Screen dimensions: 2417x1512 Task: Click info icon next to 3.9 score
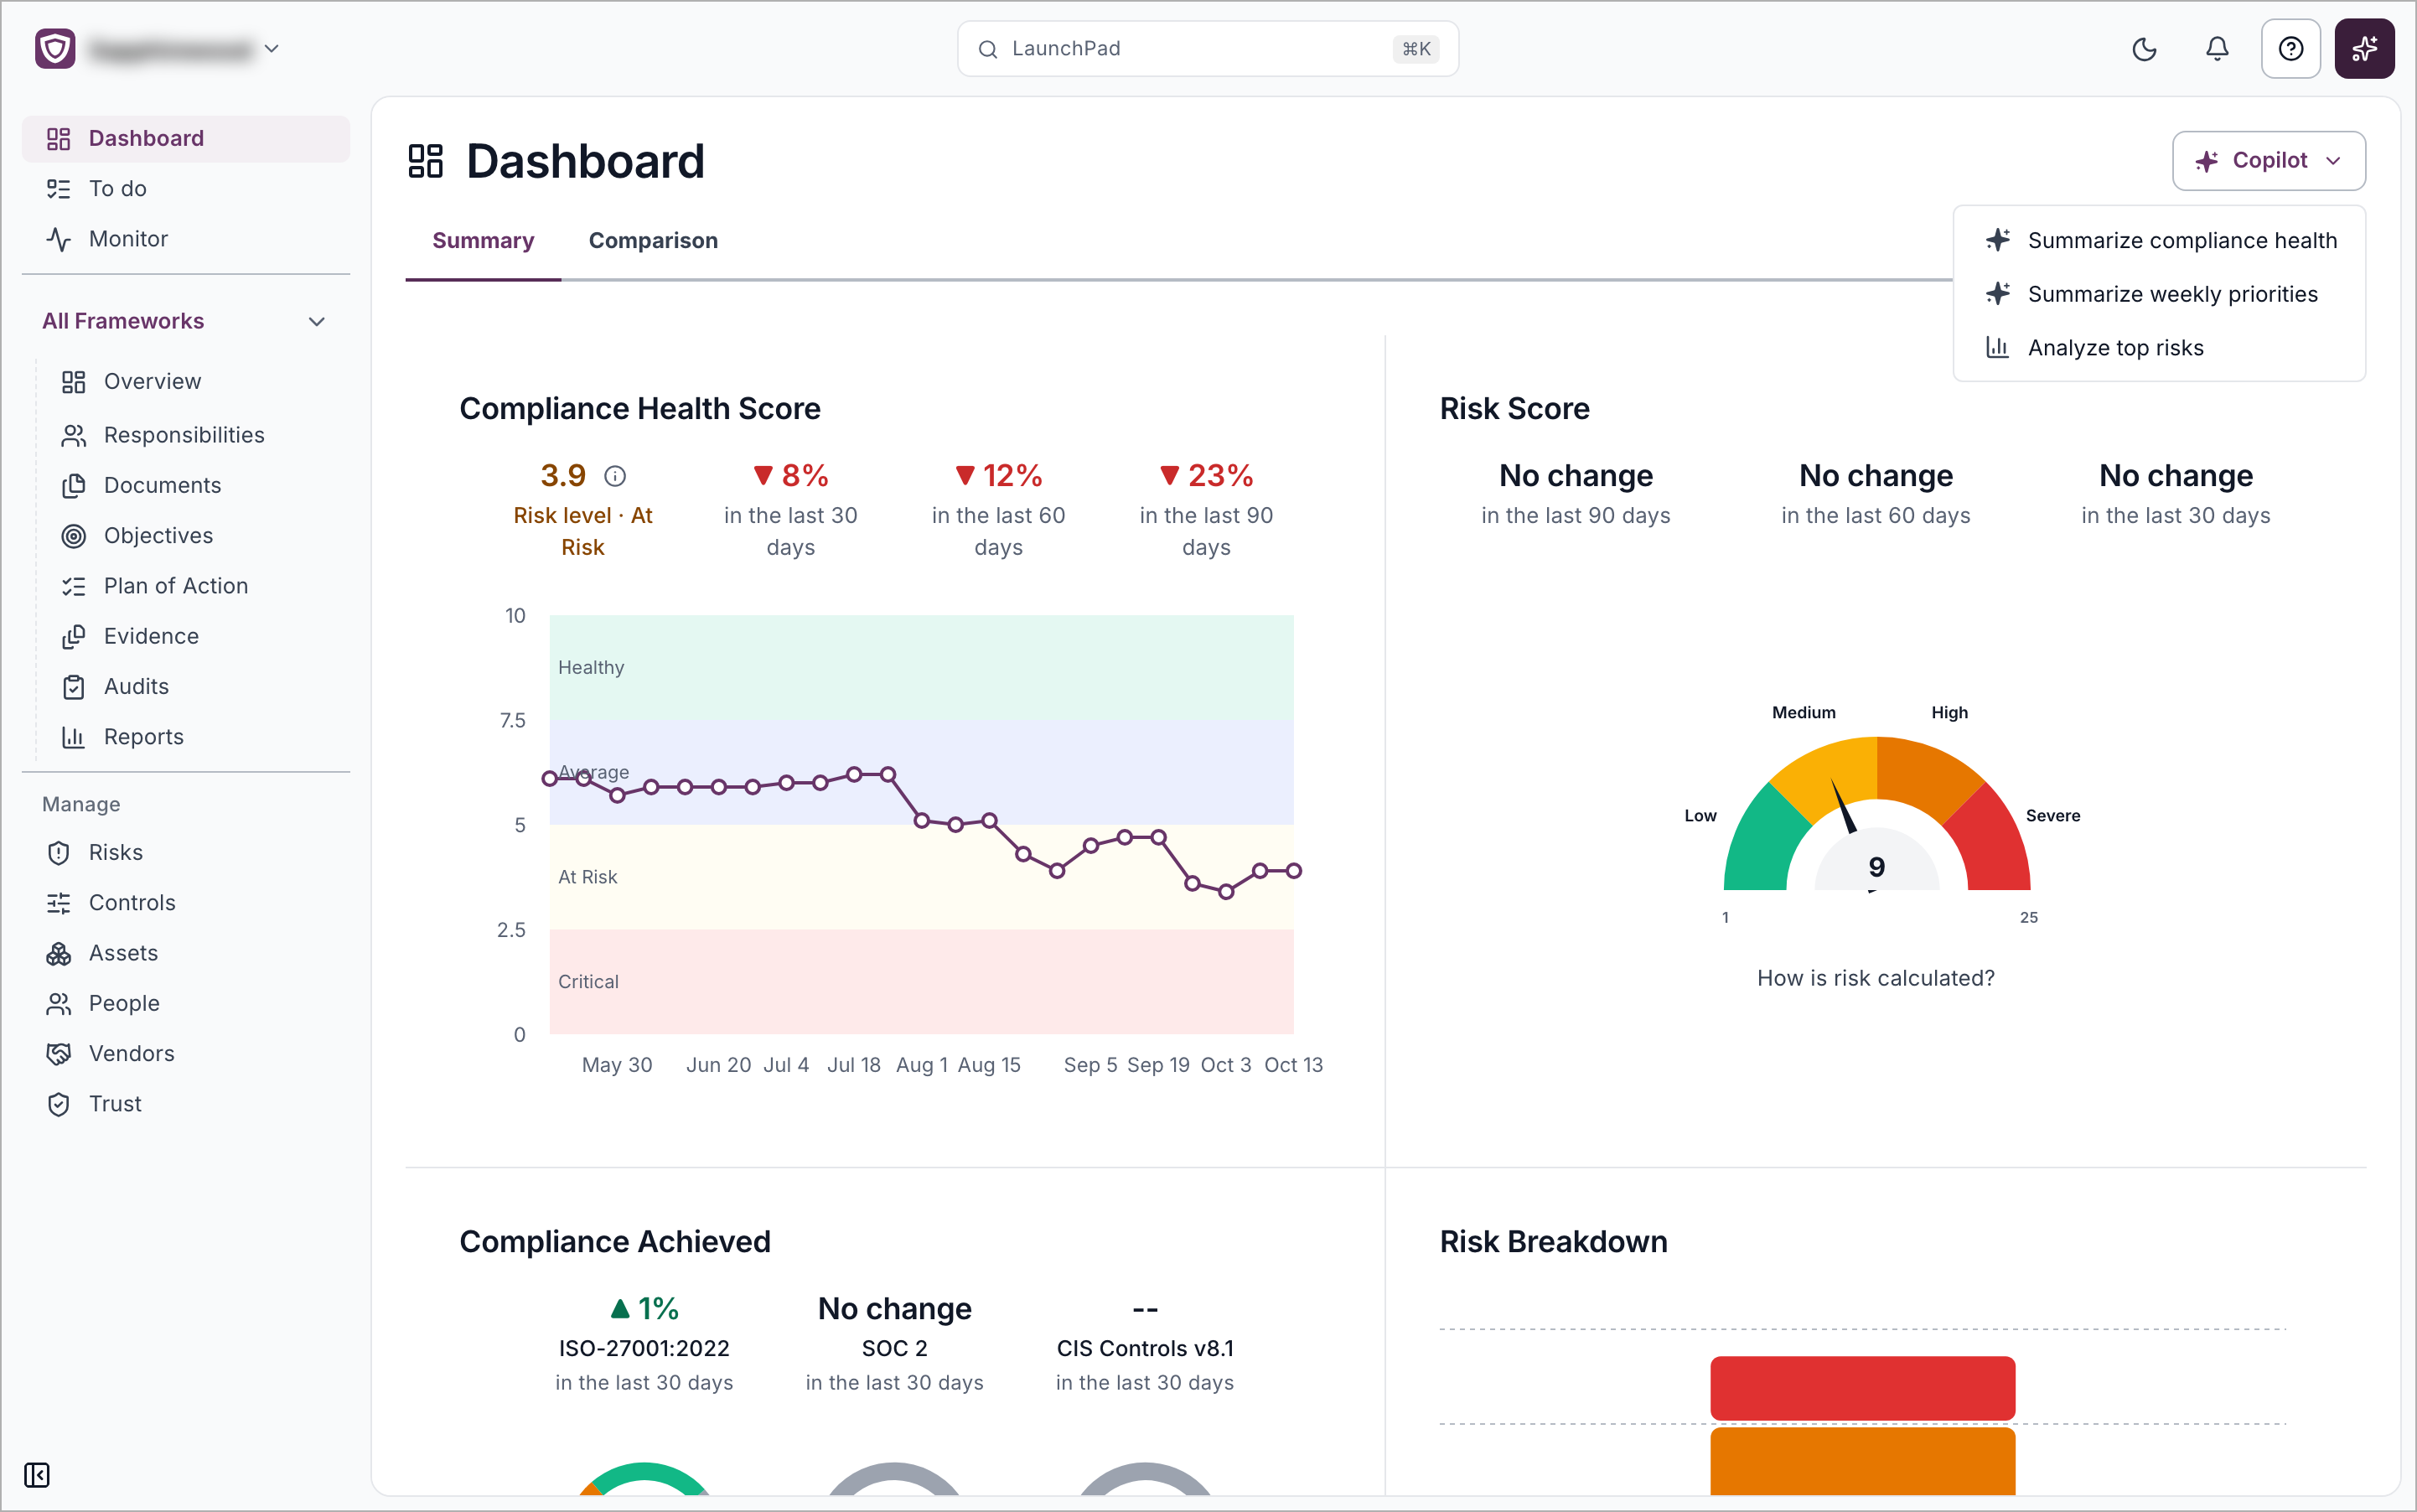click(615, 476)
